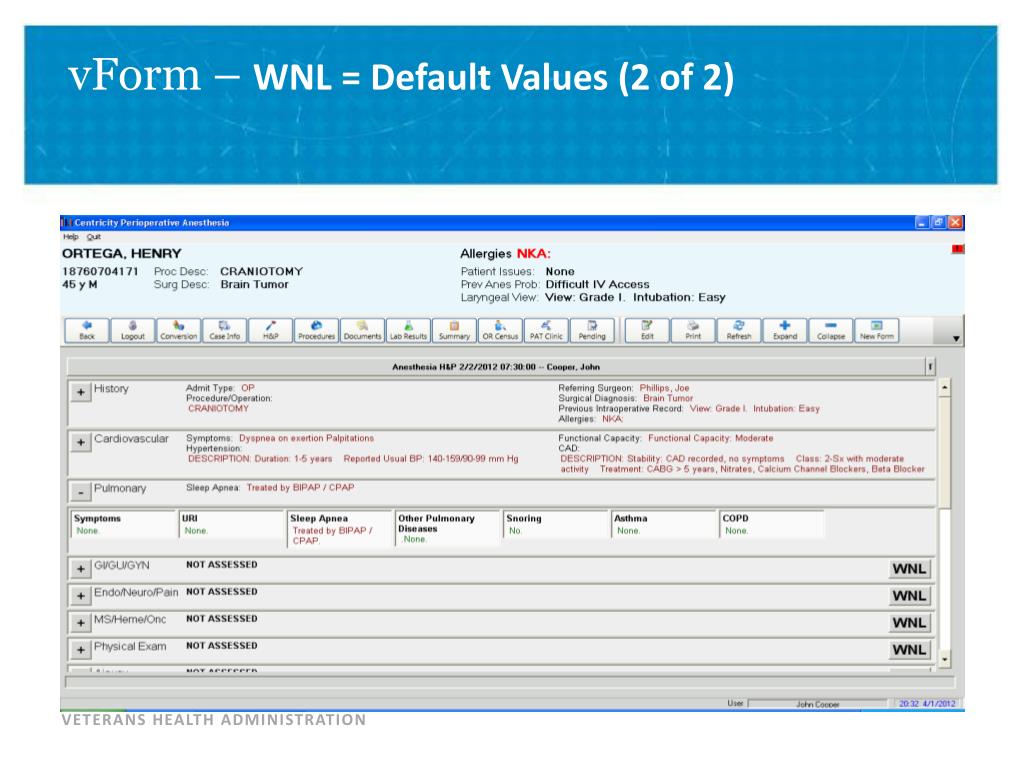Expand the Cardiovascular section

click(80, 442)
